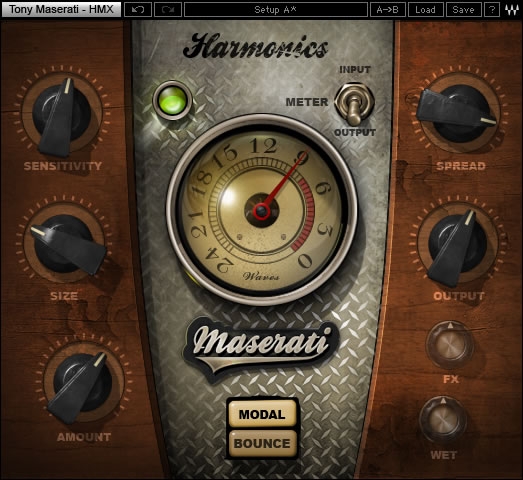
Task: Open the Setup A* preset menu
Action: [276, 9]
